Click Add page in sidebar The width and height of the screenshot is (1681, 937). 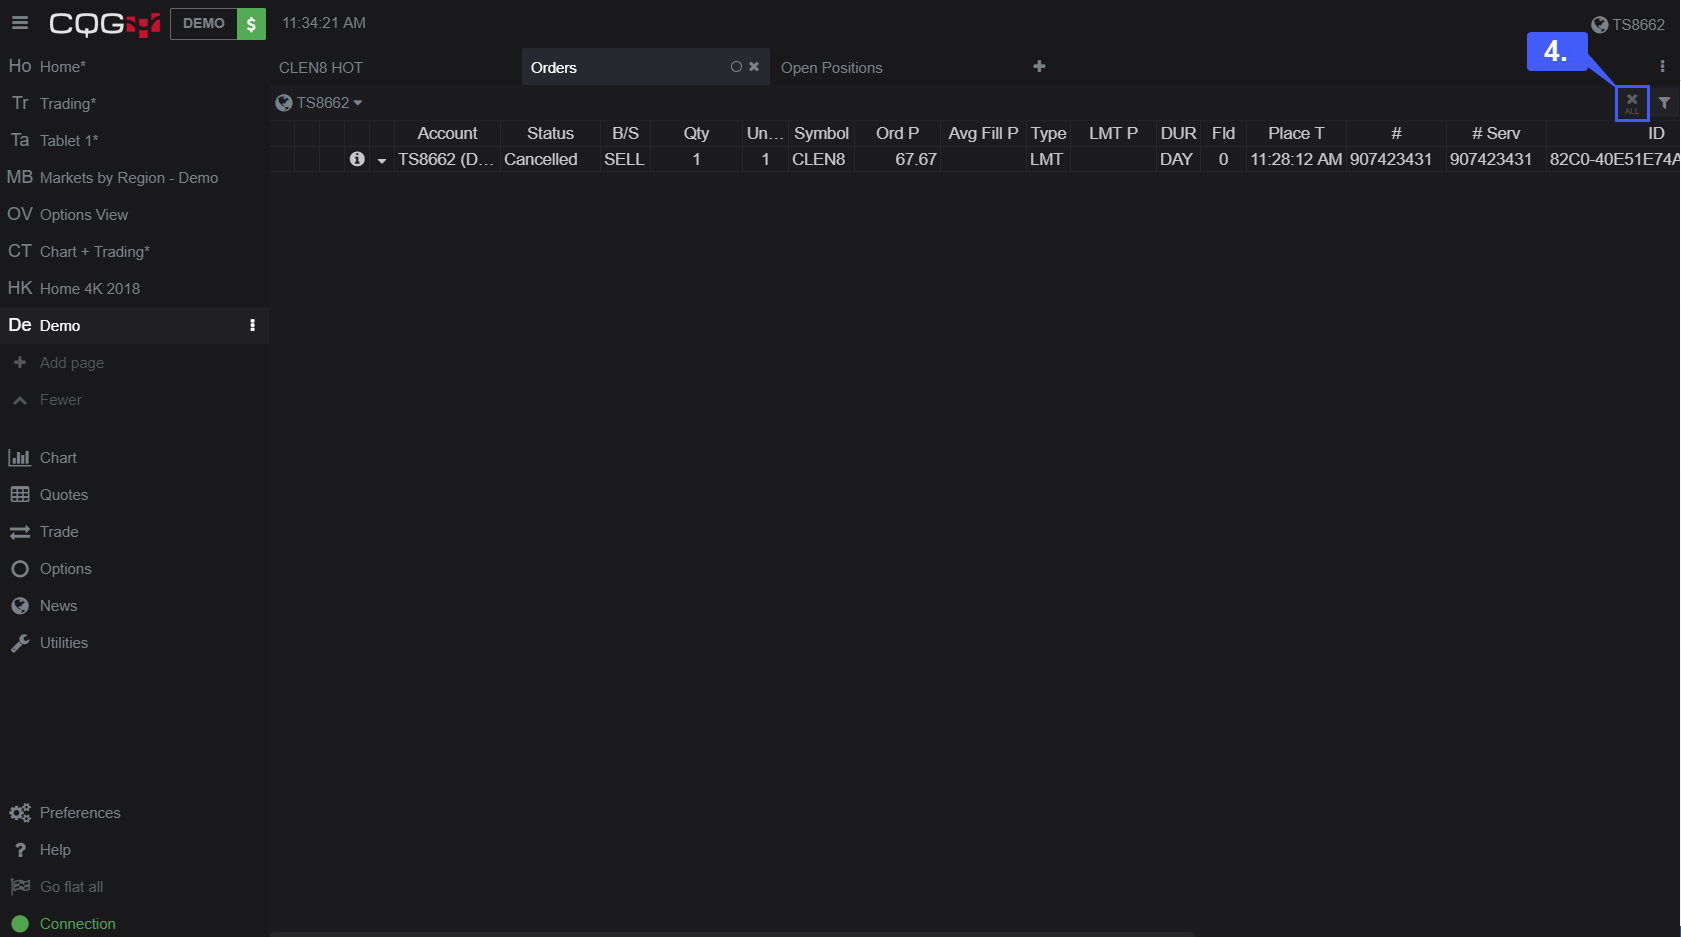point(134,363)
